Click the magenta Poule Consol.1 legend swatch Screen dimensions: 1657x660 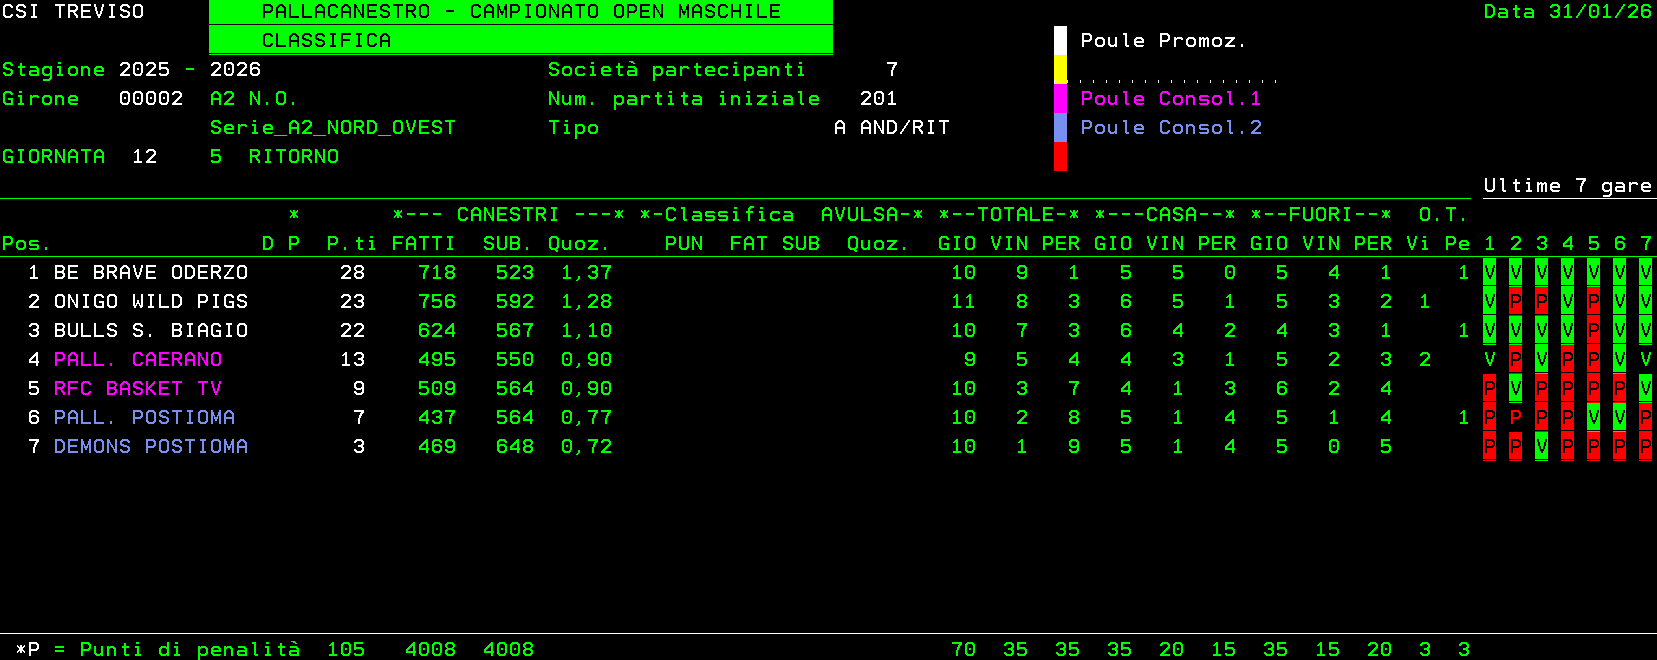pyautogui.click(x=1060, y=98)
